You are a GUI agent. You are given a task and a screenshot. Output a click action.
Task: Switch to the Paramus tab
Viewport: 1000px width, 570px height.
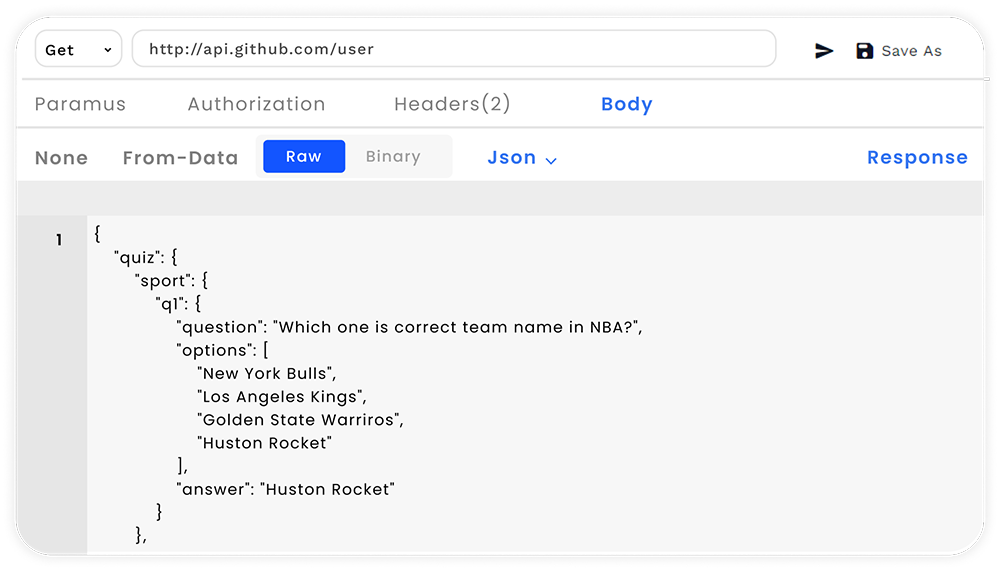(x=80, y=104)
